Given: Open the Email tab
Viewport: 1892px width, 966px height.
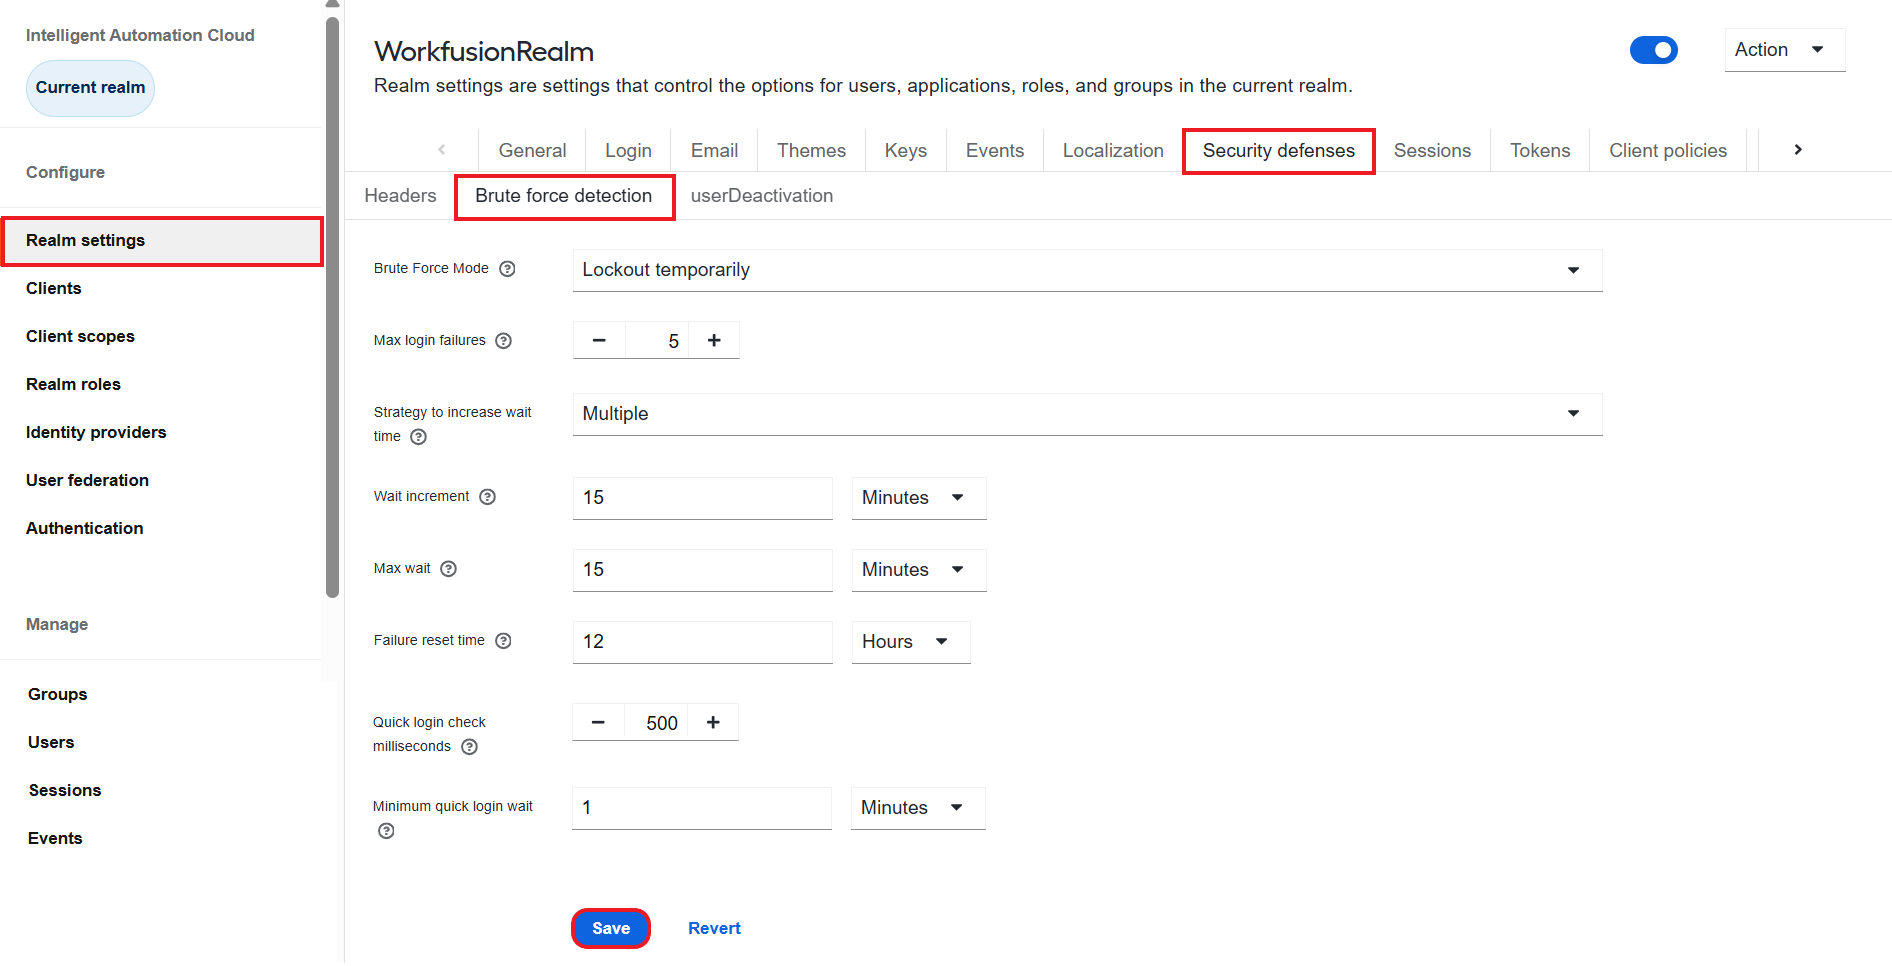Looking at the screenshot, I should click(x=714, y=150).
